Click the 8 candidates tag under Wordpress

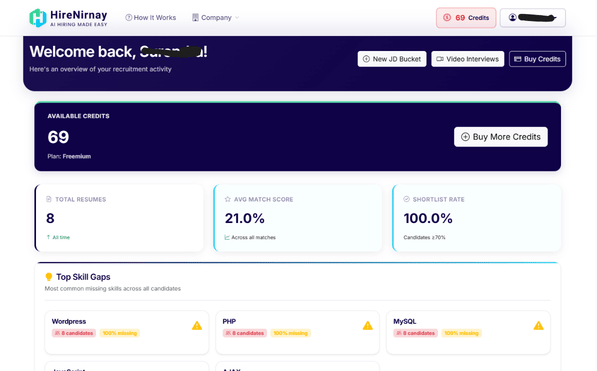click(x=74, y=333)
